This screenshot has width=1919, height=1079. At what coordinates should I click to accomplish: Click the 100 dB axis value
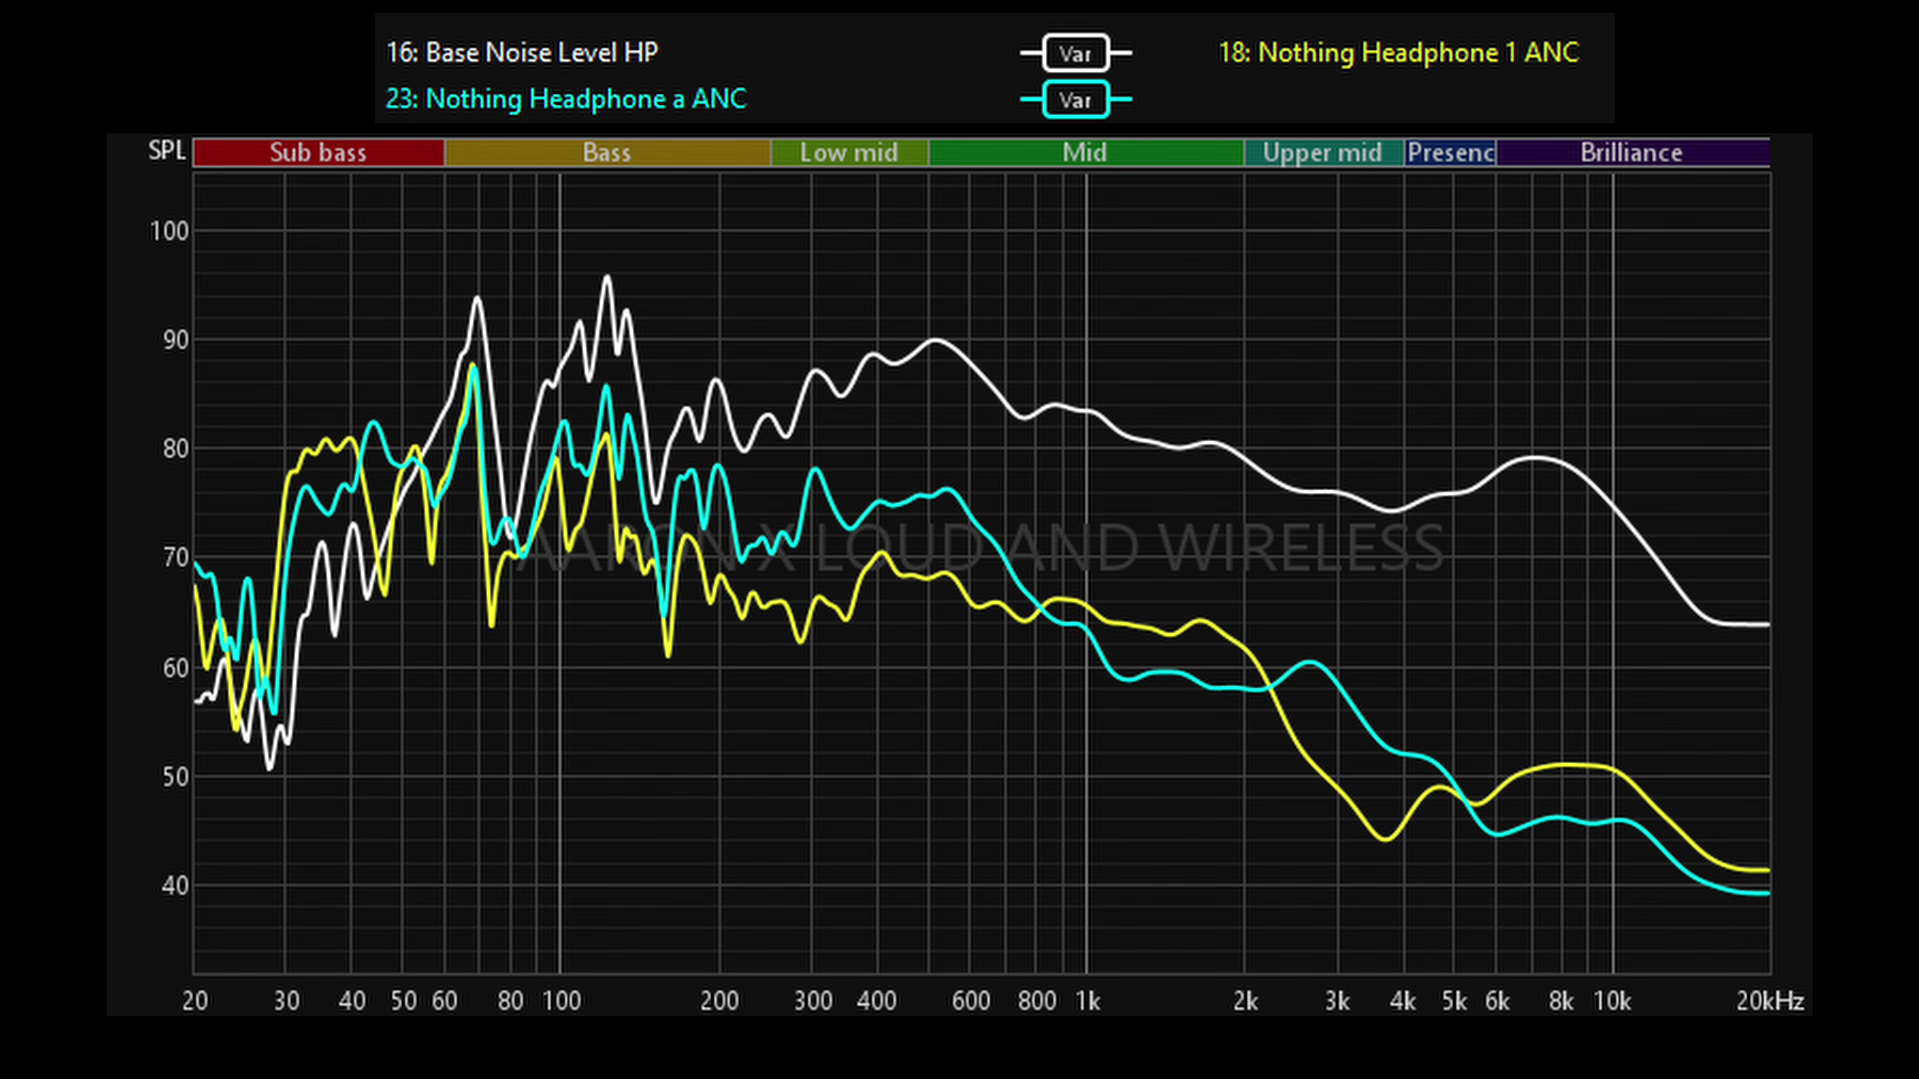click(x=169, y=231)
